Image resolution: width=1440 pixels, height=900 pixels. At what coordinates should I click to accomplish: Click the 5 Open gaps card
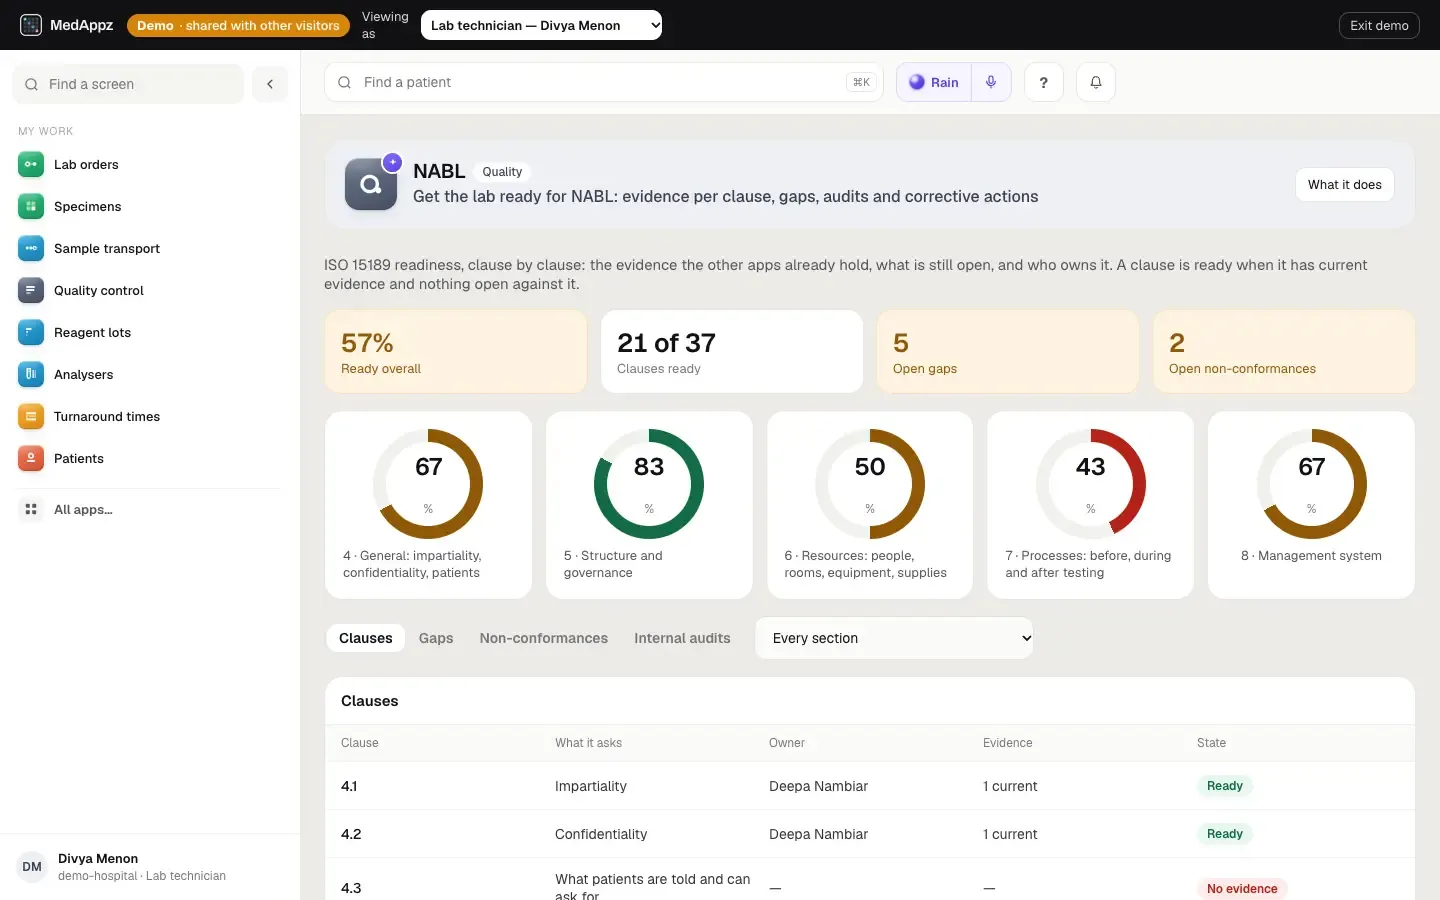coord(1008,351)
